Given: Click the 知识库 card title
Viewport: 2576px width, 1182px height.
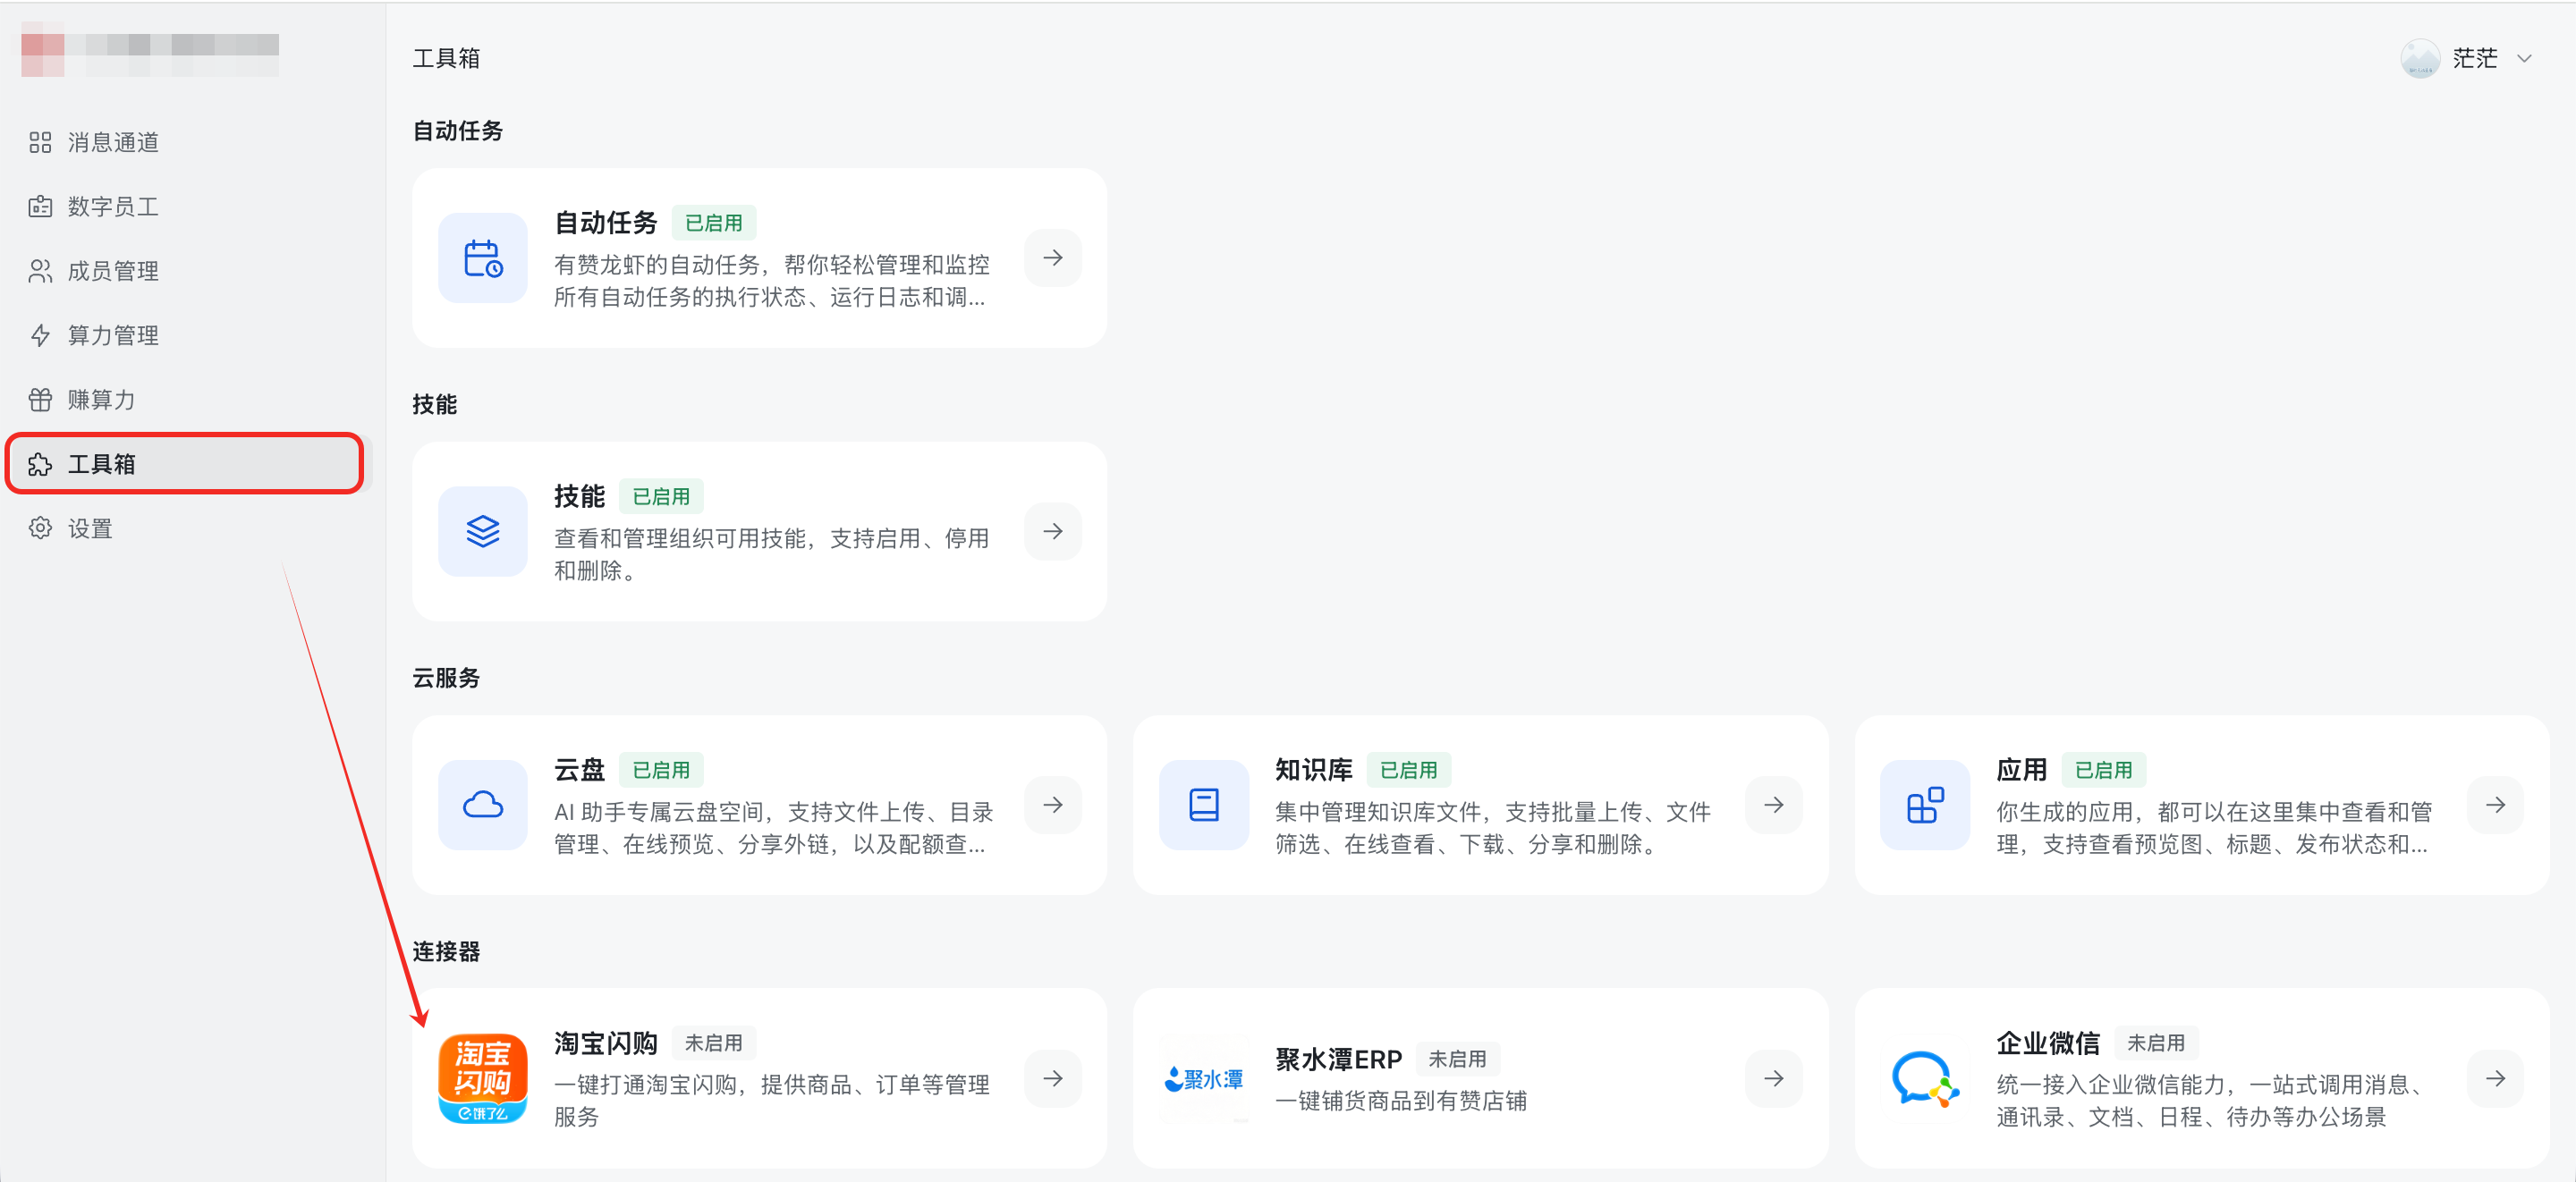Looking at the screenshot, I should pyautogui.click(x=1313, y=770).
